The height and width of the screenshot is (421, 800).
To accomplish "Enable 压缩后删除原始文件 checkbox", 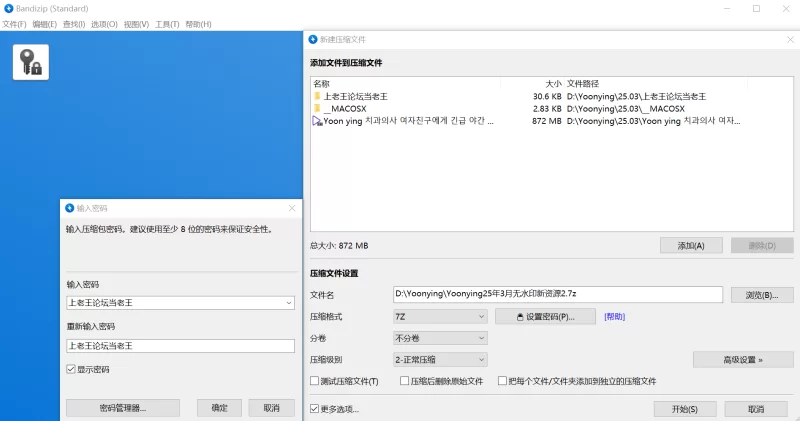I will click(x=403, y=381).
